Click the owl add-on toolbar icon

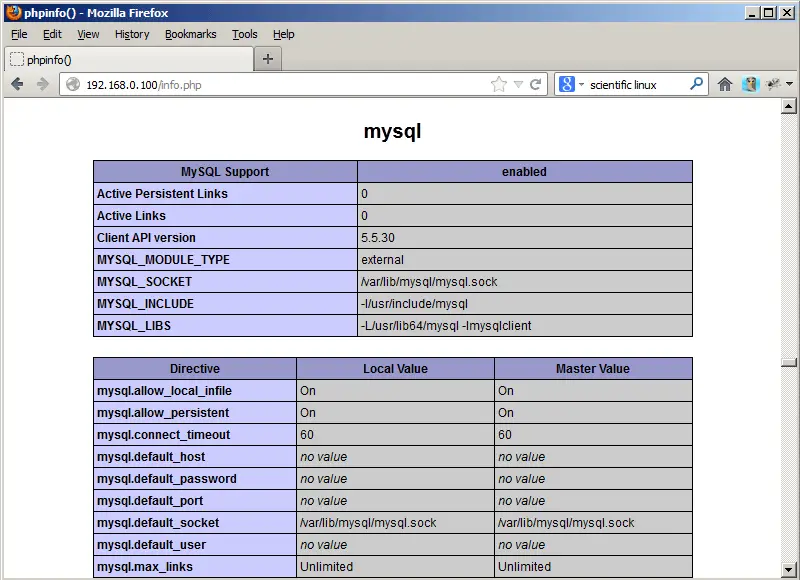point(751,84)
